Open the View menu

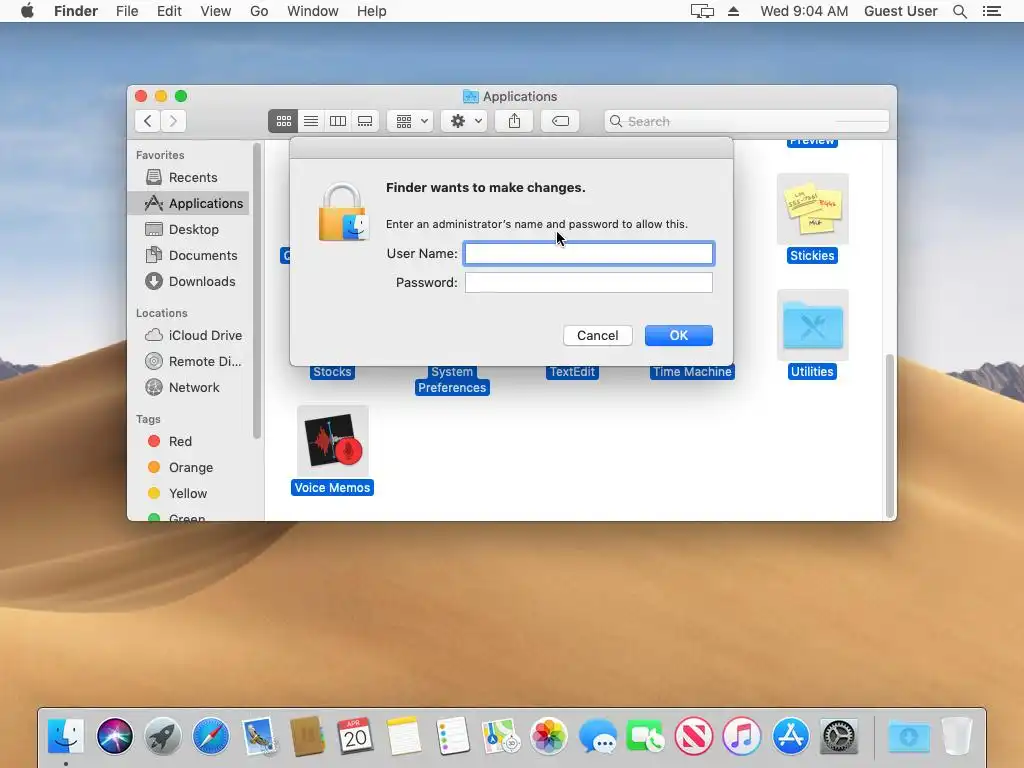[x=216, y=11]
